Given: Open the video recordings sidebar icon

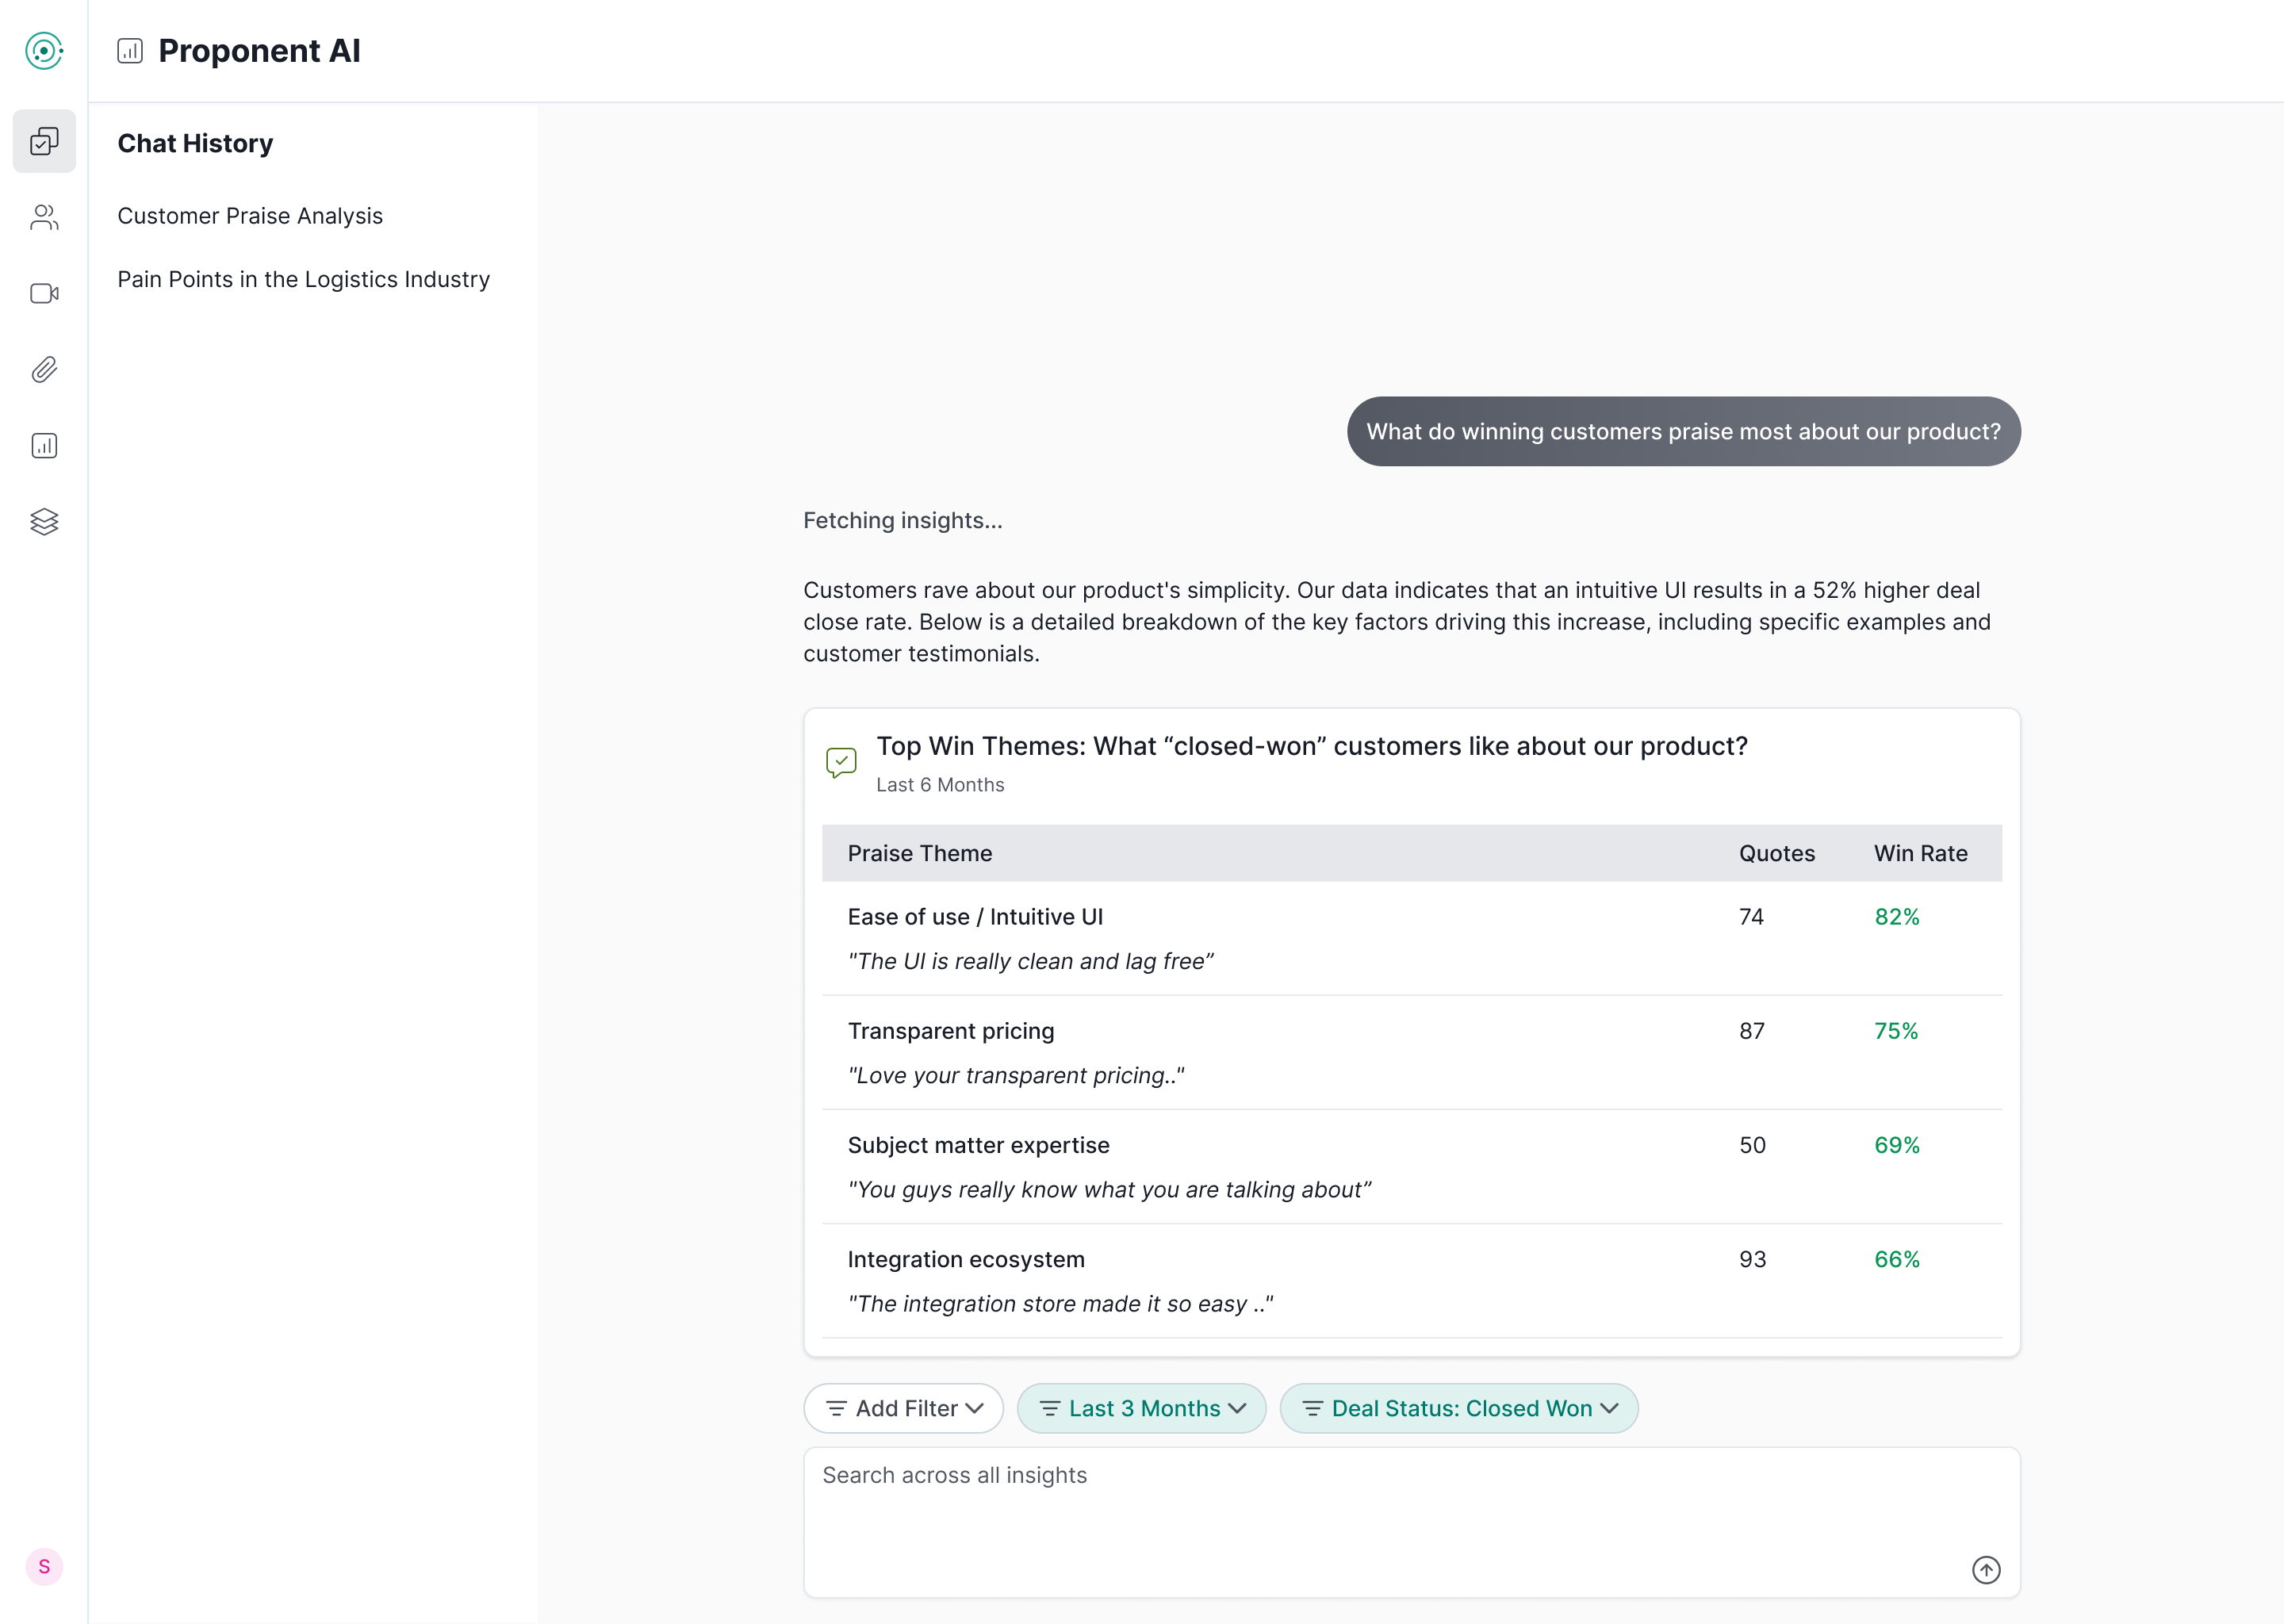Looking at the screenshot, I should 44,293.
